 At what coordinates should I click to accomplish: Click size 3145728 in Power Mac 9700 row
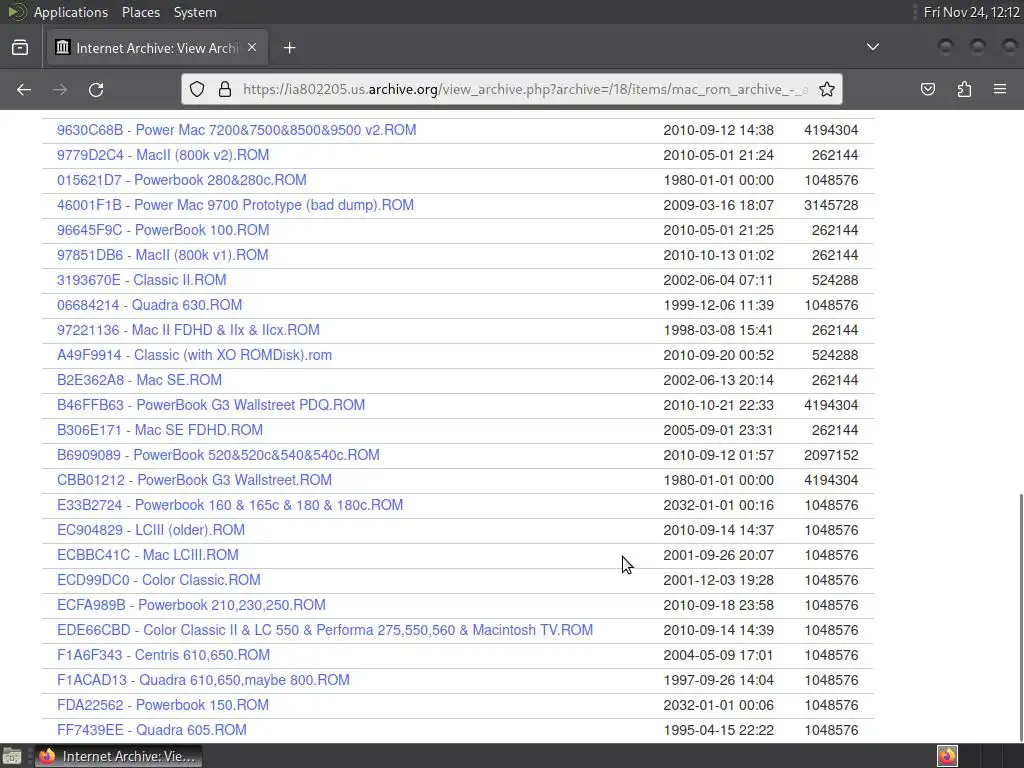click(831, 205)
